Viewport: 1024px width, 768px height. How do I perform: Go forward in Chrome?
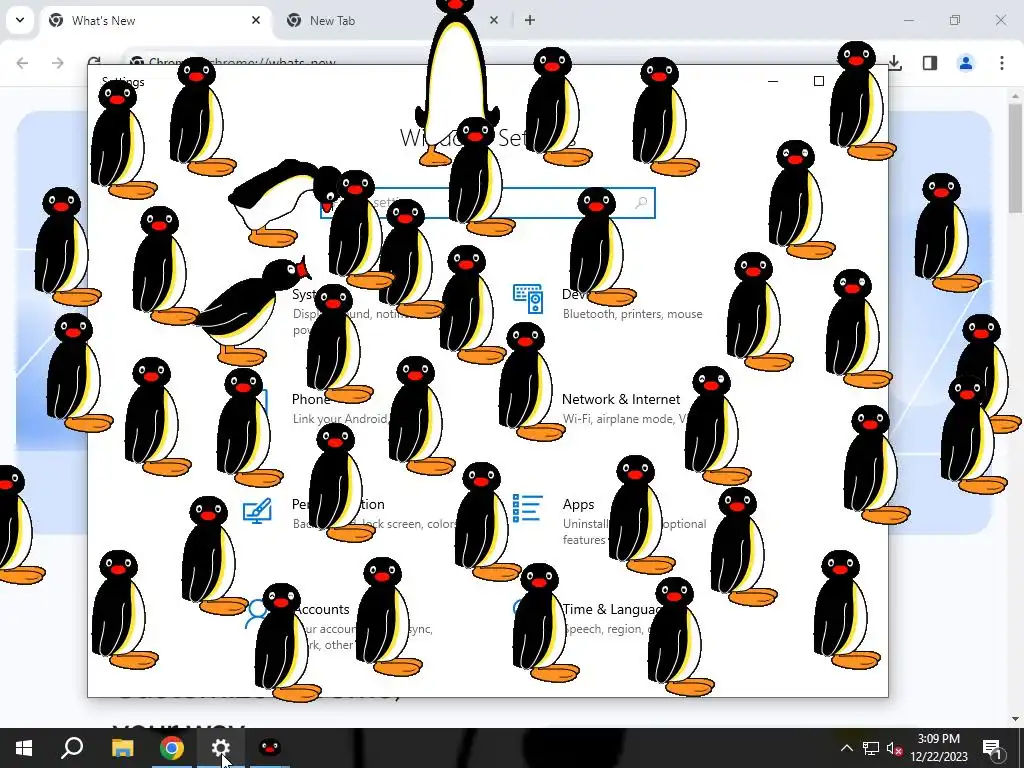tap(58, 63)
